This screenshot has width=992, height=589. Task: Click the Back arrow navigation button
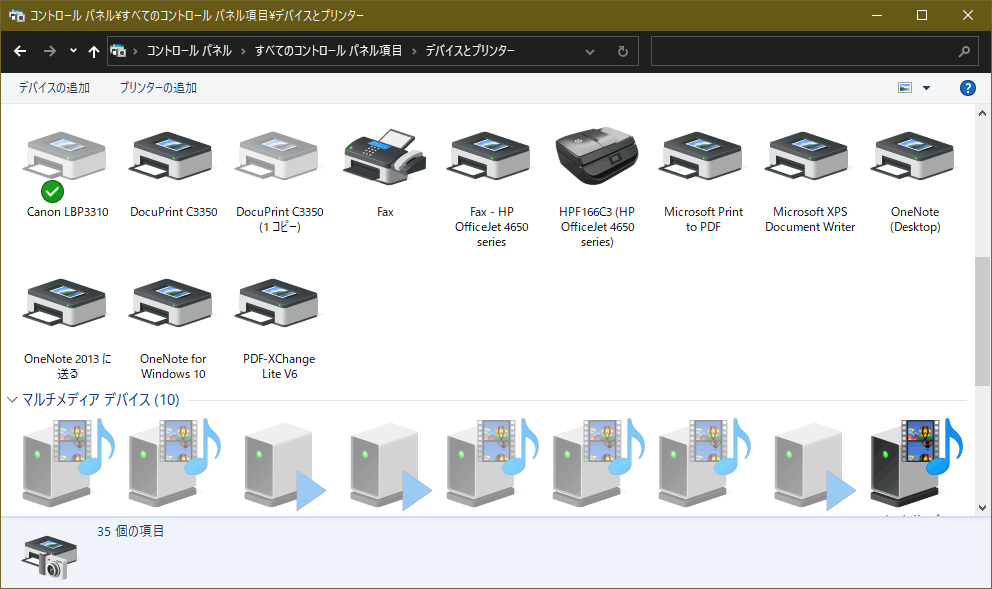click(20, 51)
